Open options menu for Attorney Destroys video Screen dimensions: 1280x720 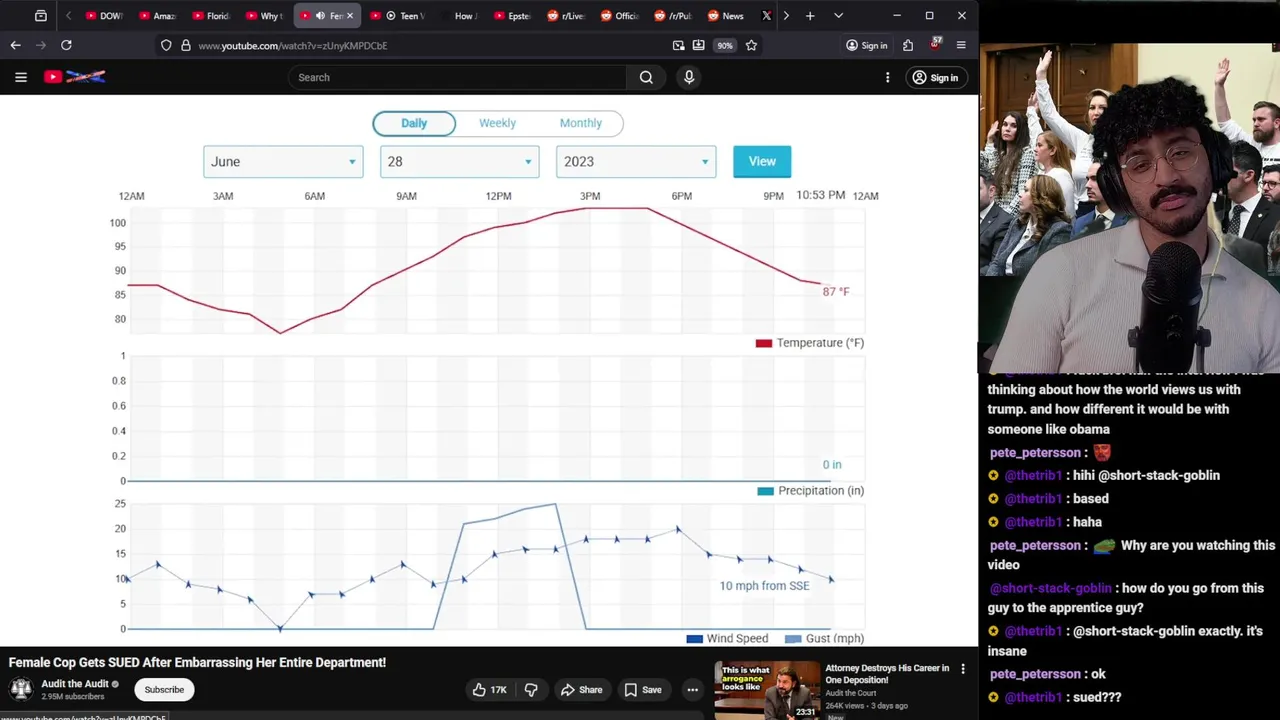[x=963, y=669]
